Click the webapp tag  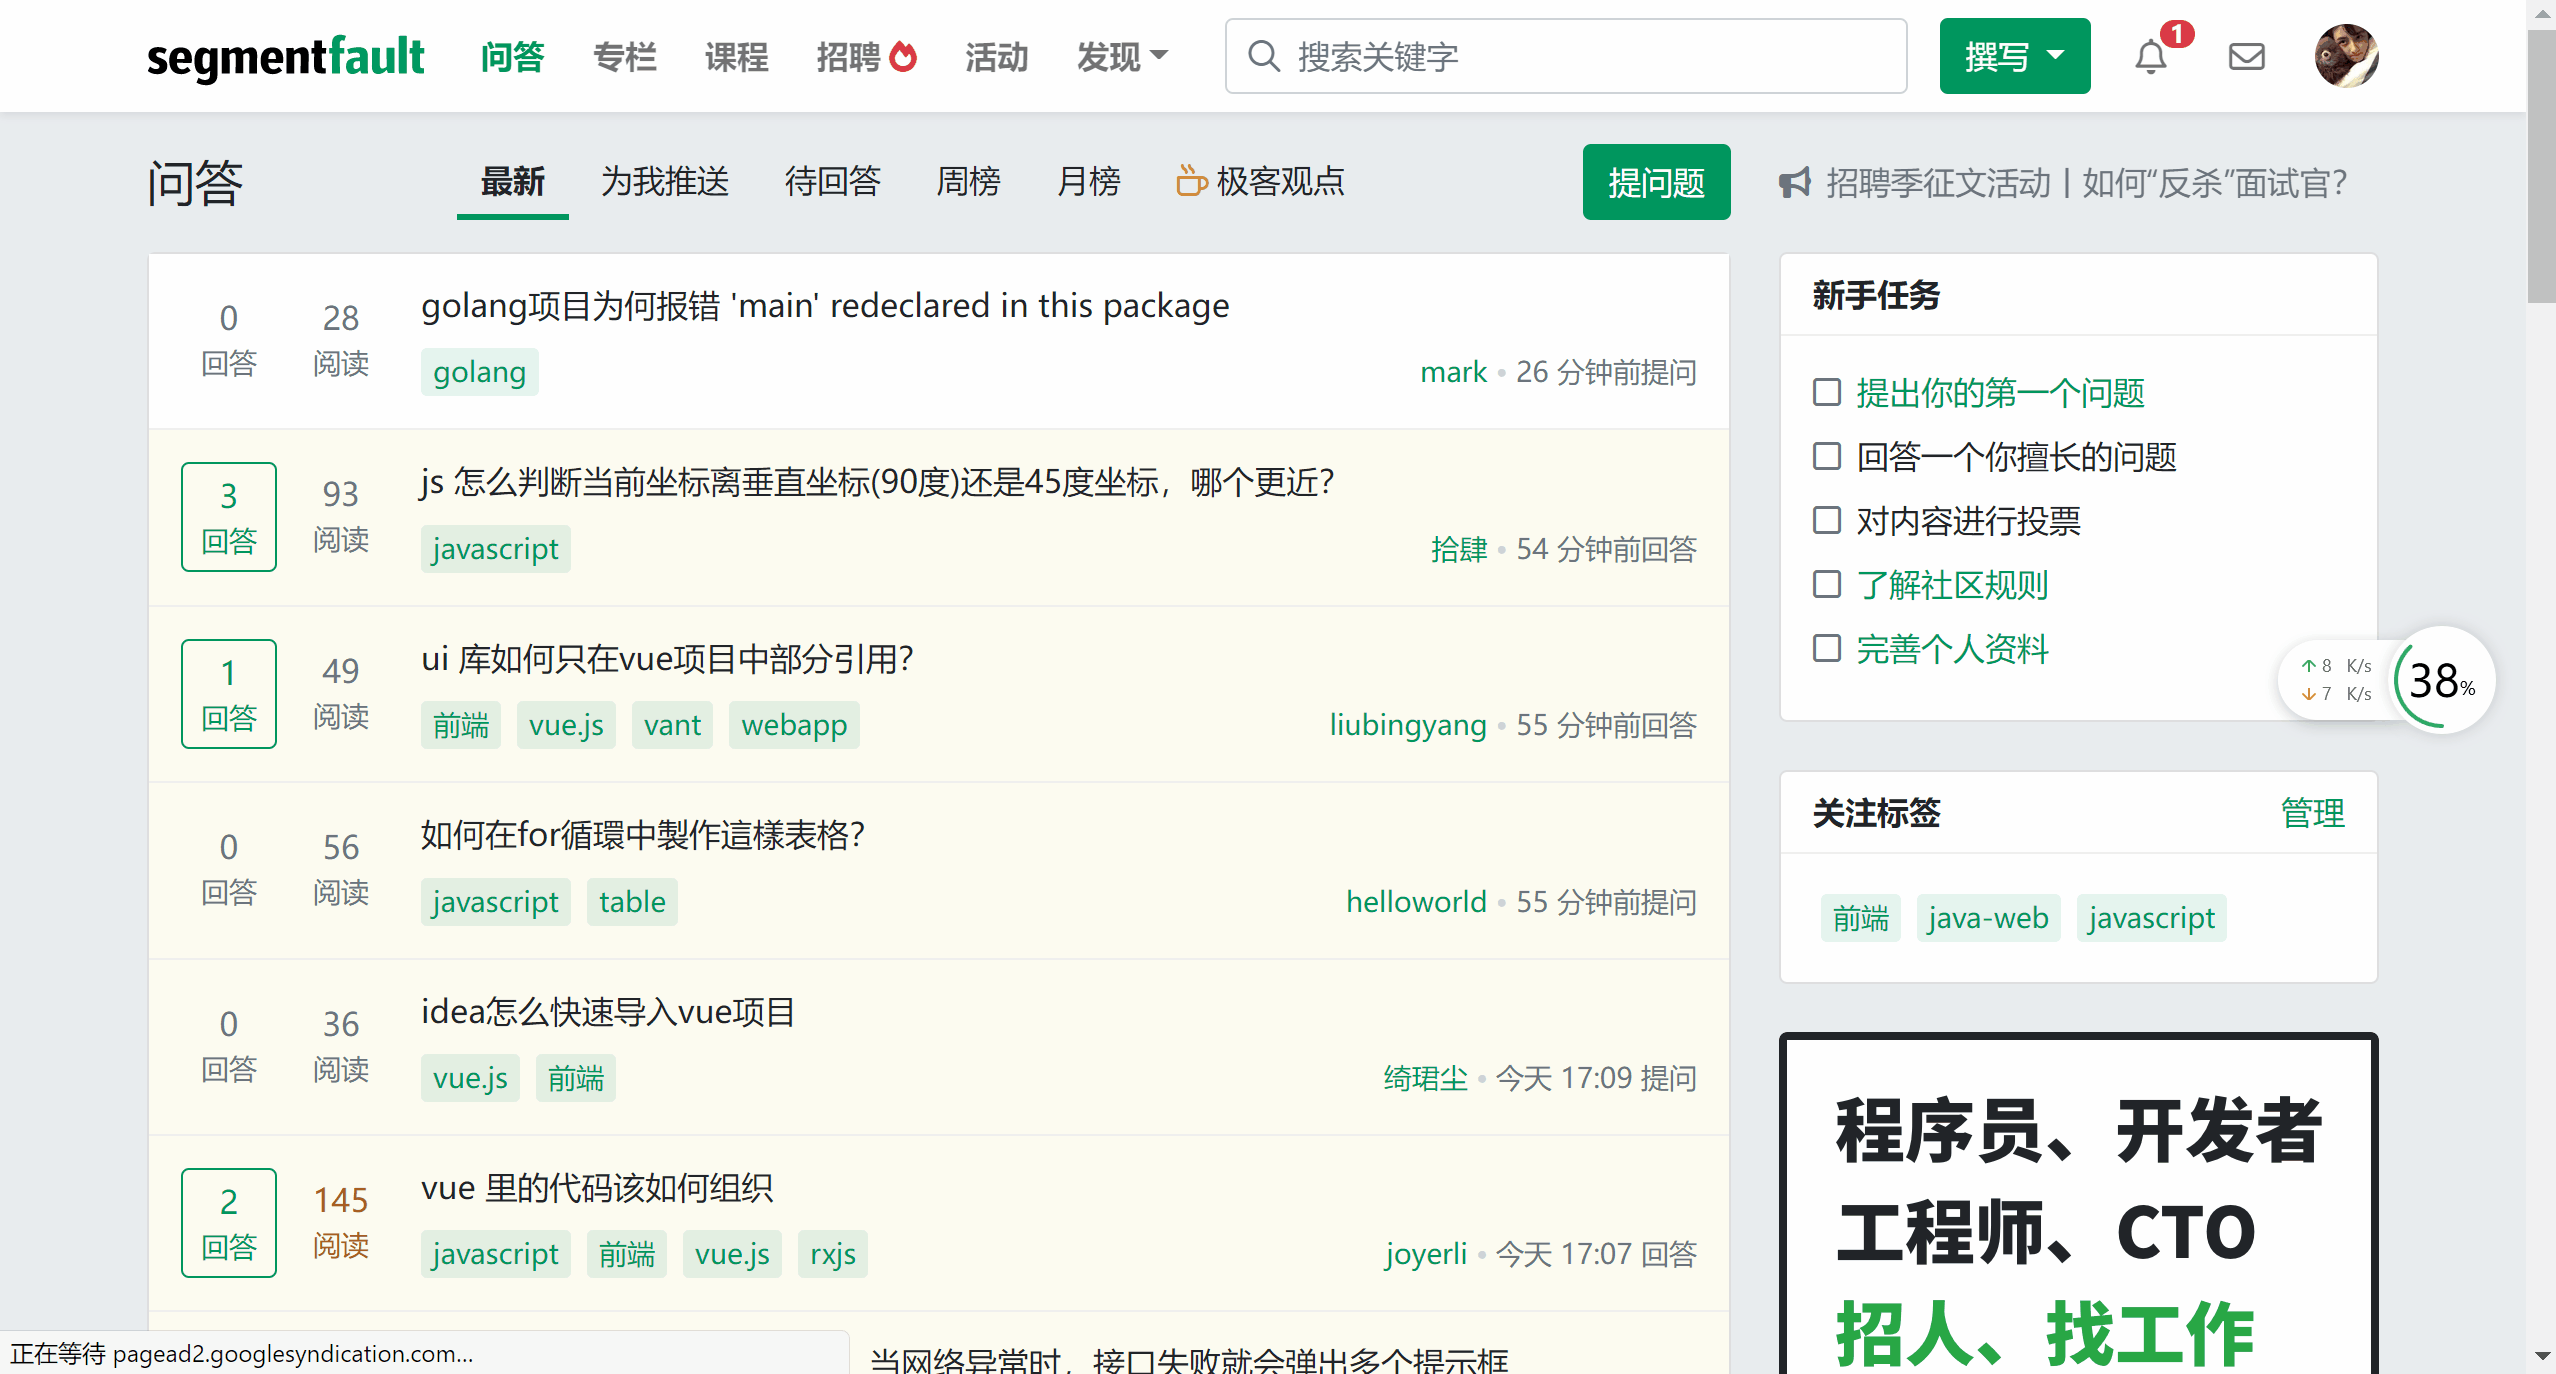point(794,725)
